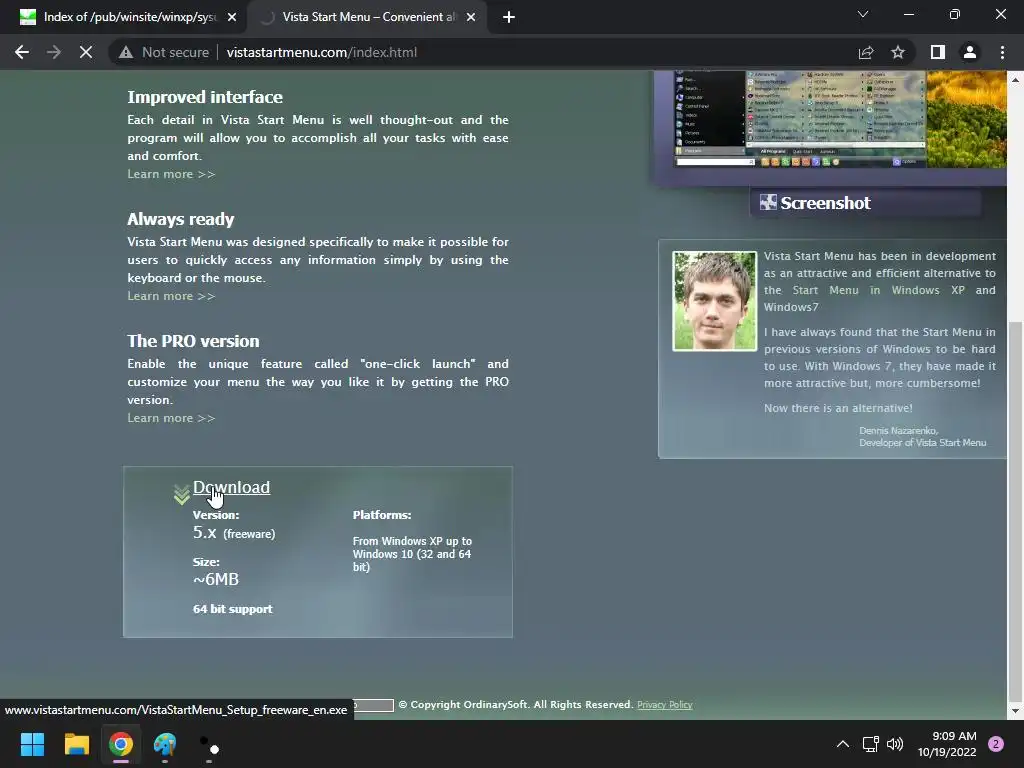Open the Privacy Policy link
This screenshot has height=768, width=1024.
[x=664, y=705]
